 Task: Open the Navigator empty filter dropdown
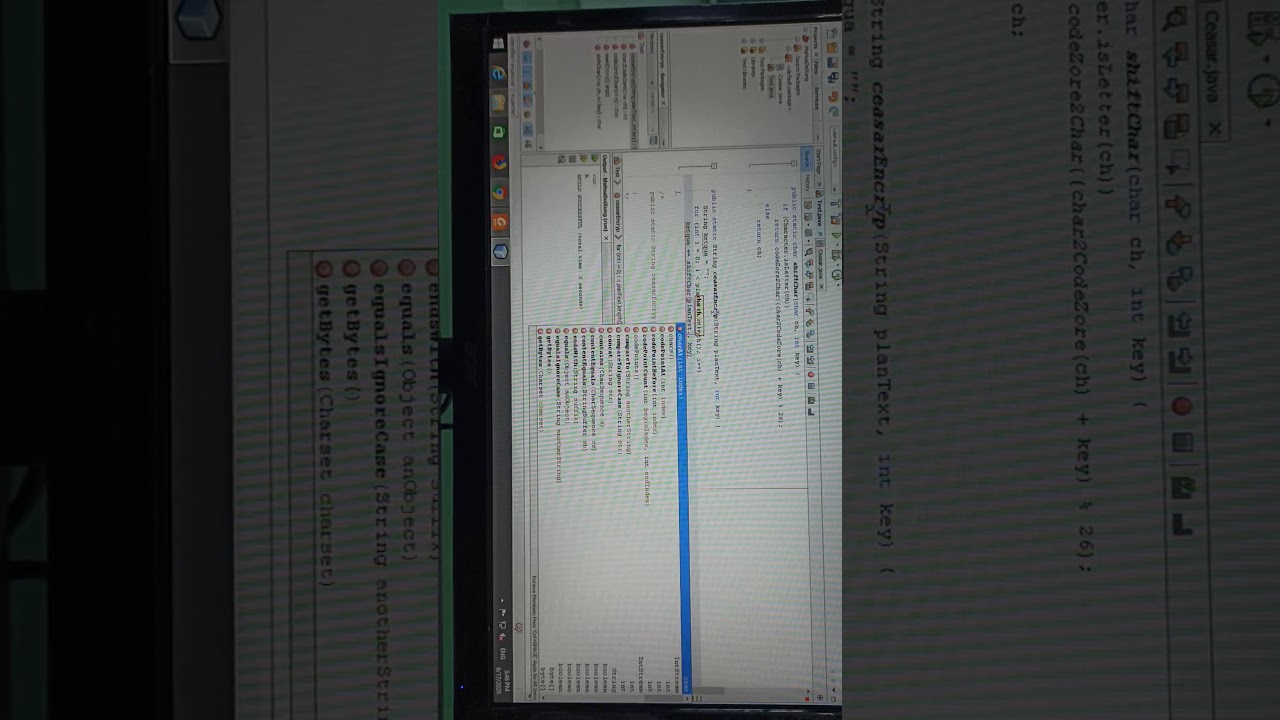(652, 111)
